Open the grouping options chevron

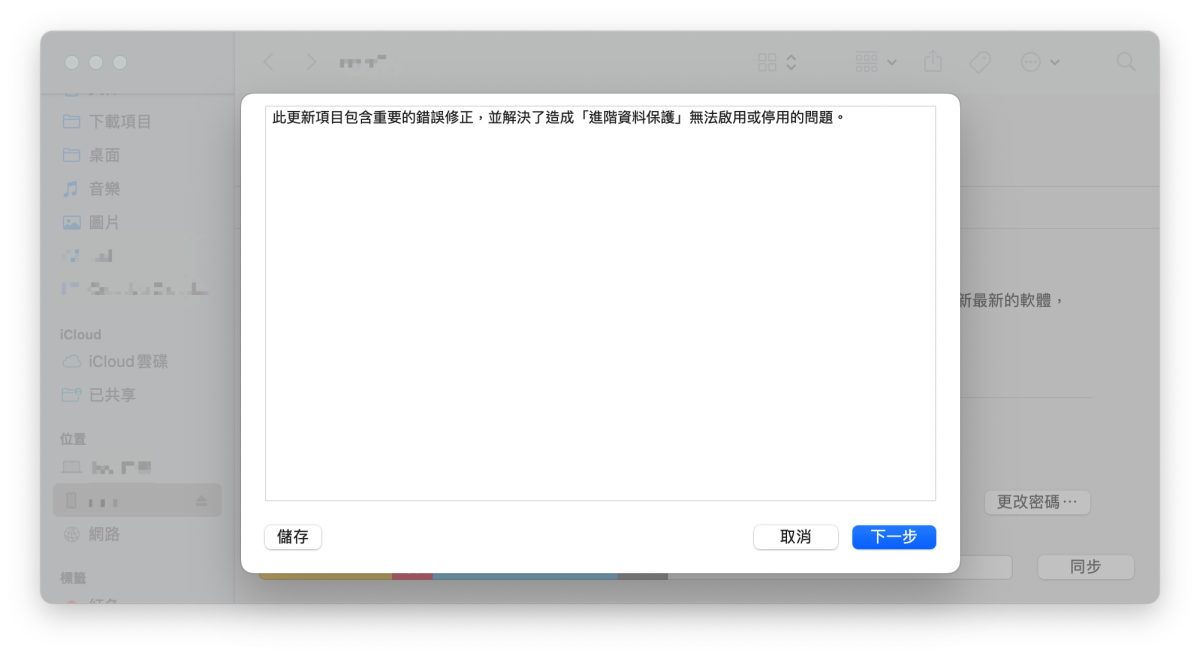(789, 62)
